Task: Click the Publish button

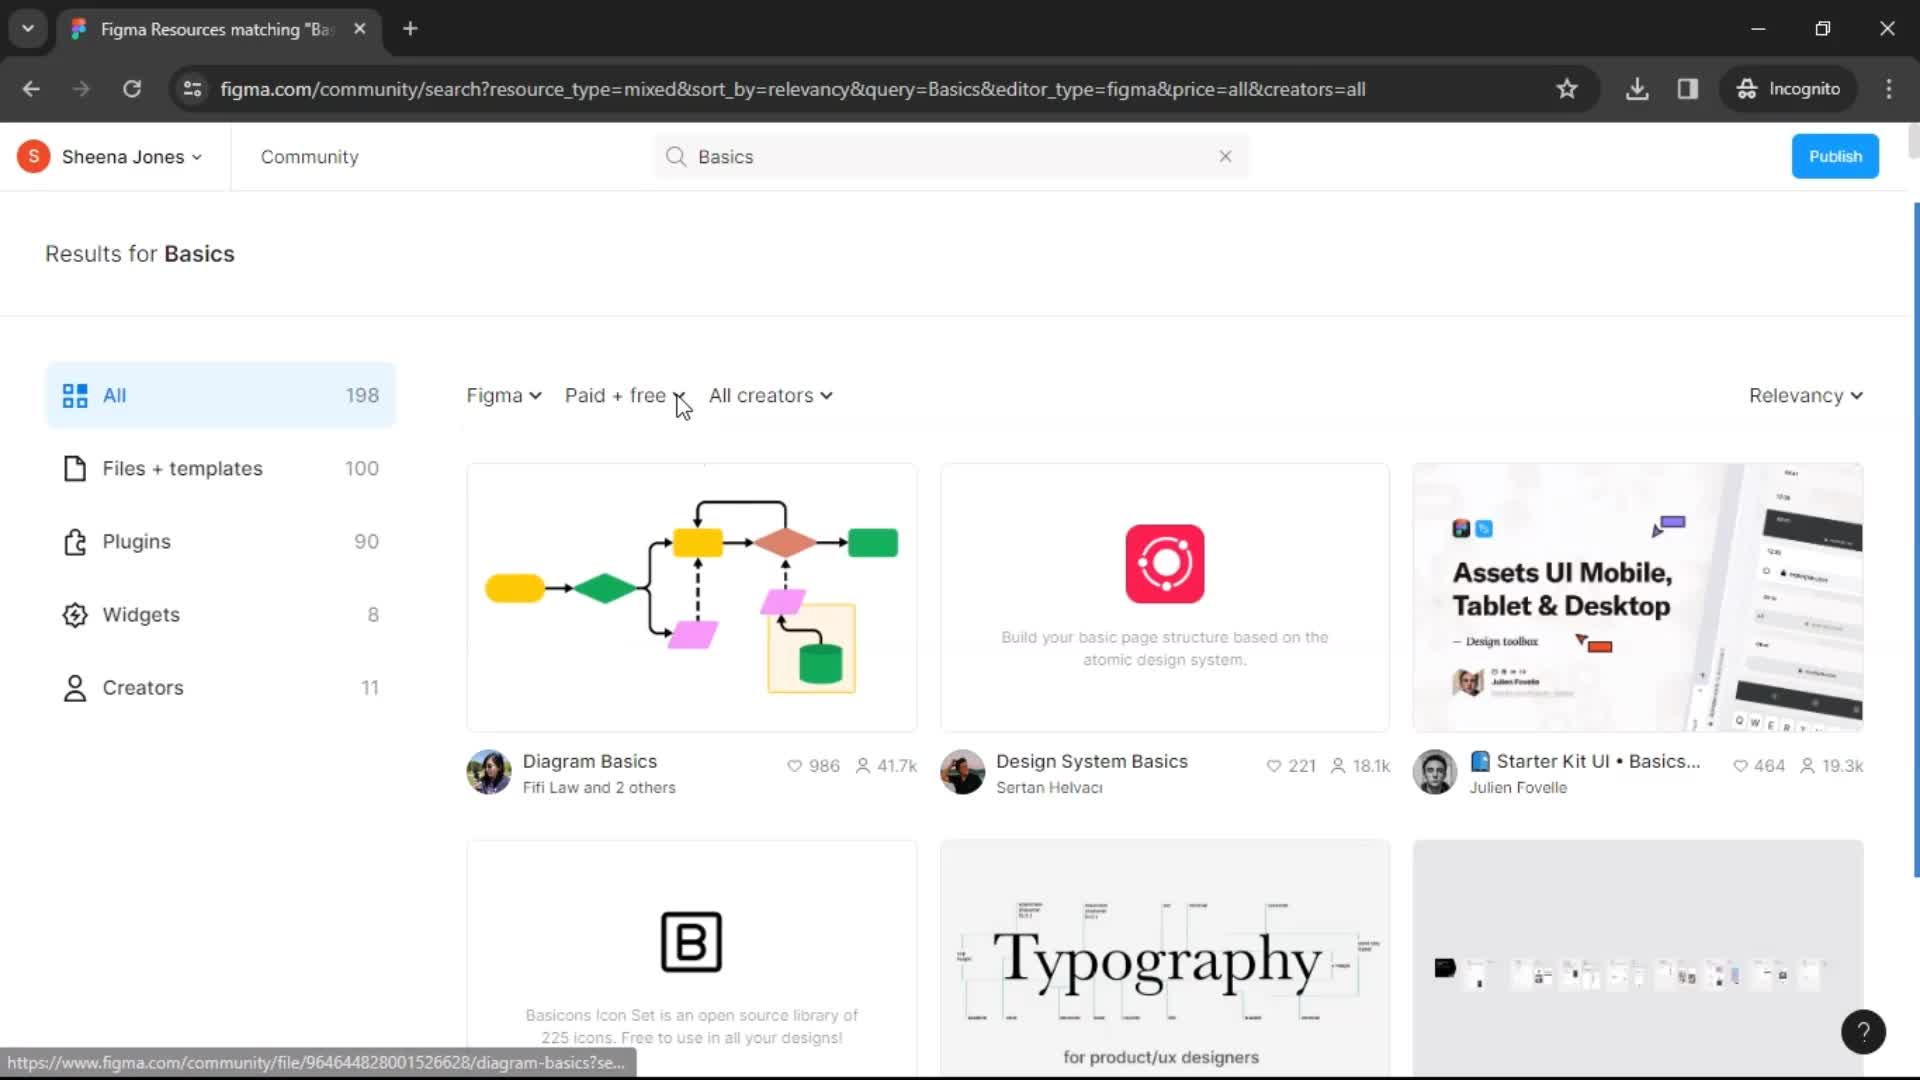Action: (1835, 157)
